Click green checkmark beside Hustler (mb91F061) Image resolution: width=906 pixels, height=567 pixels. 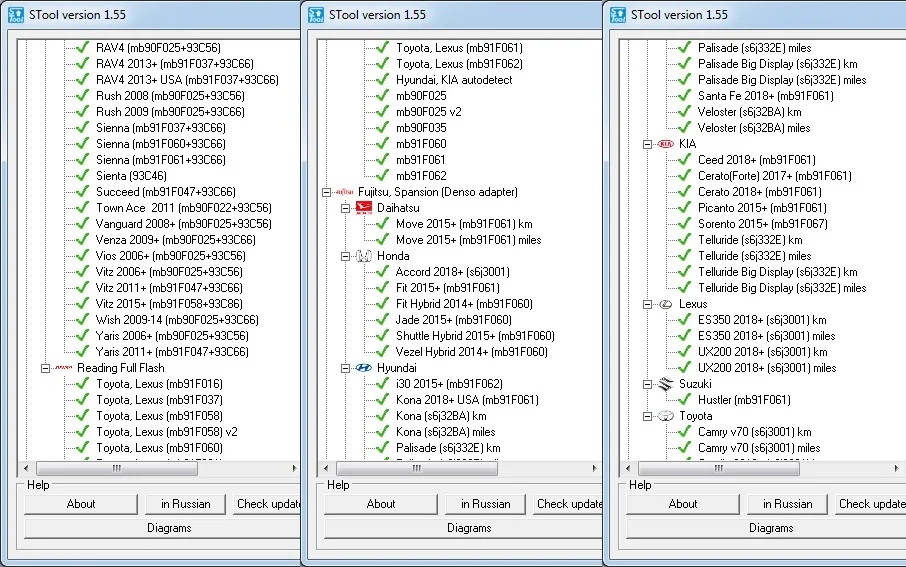click(x=684, y=399)
